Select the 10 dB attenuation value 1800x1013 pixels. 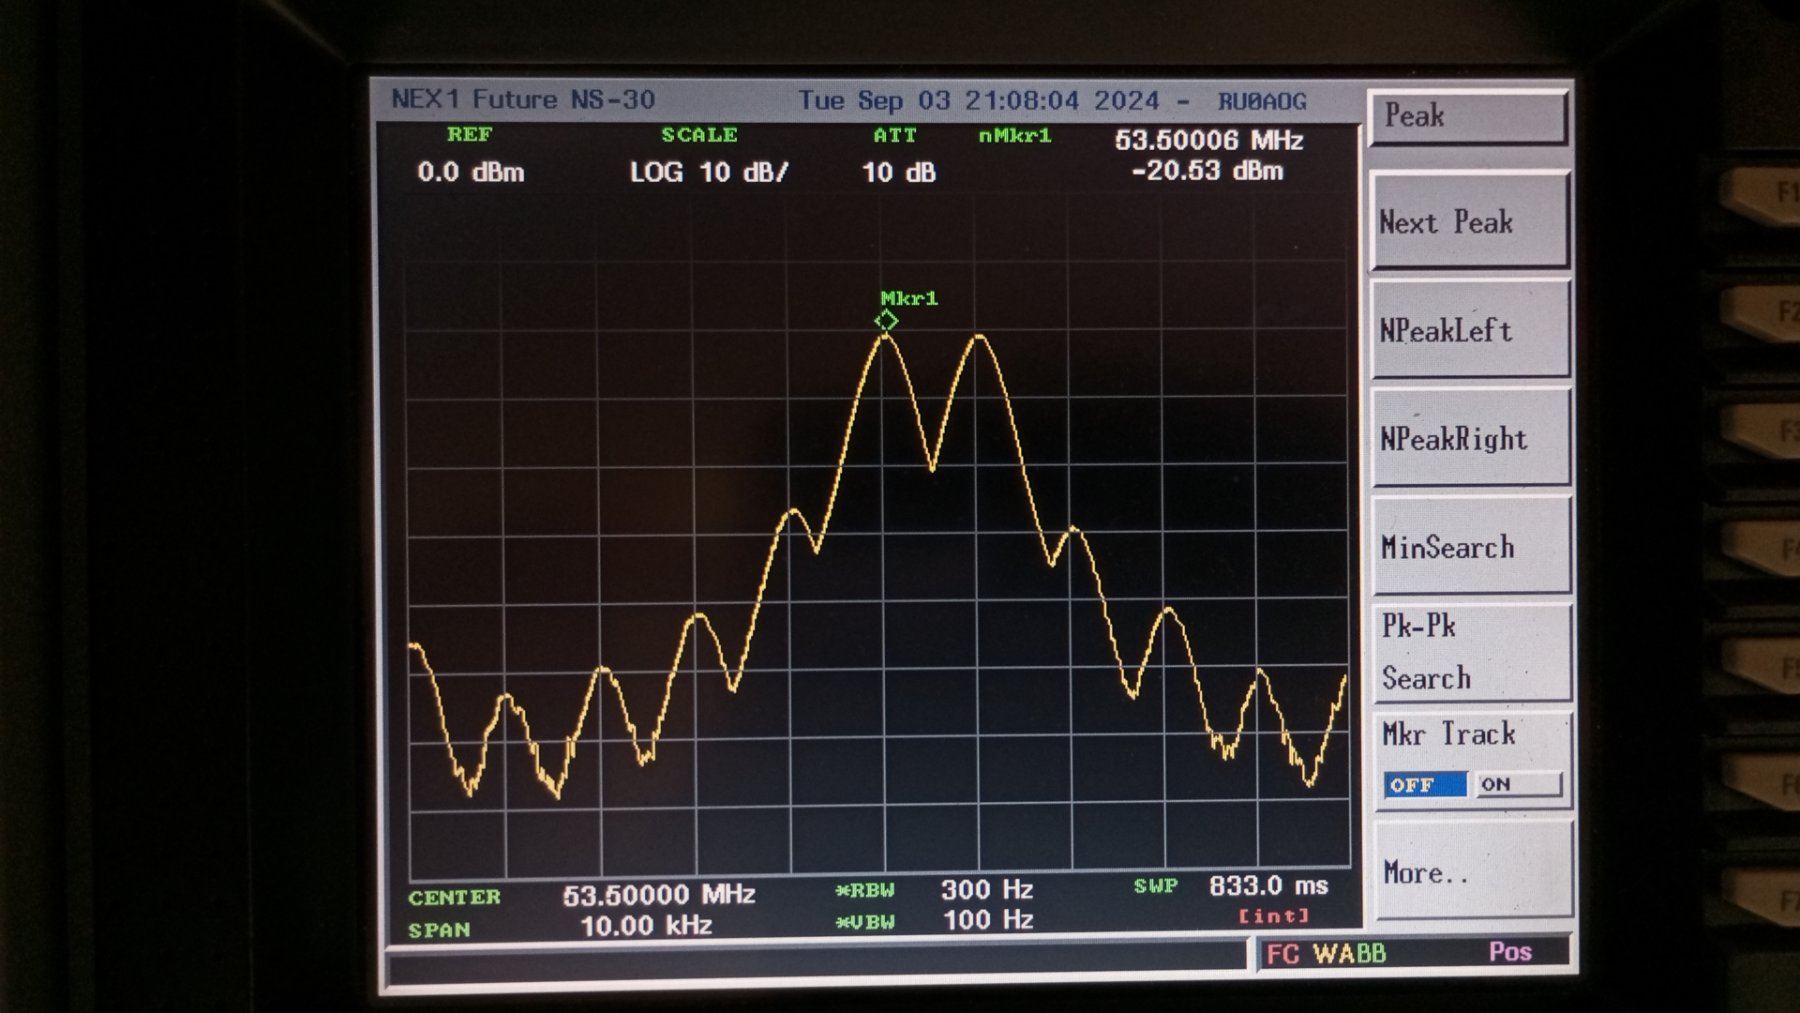[899, 172]
